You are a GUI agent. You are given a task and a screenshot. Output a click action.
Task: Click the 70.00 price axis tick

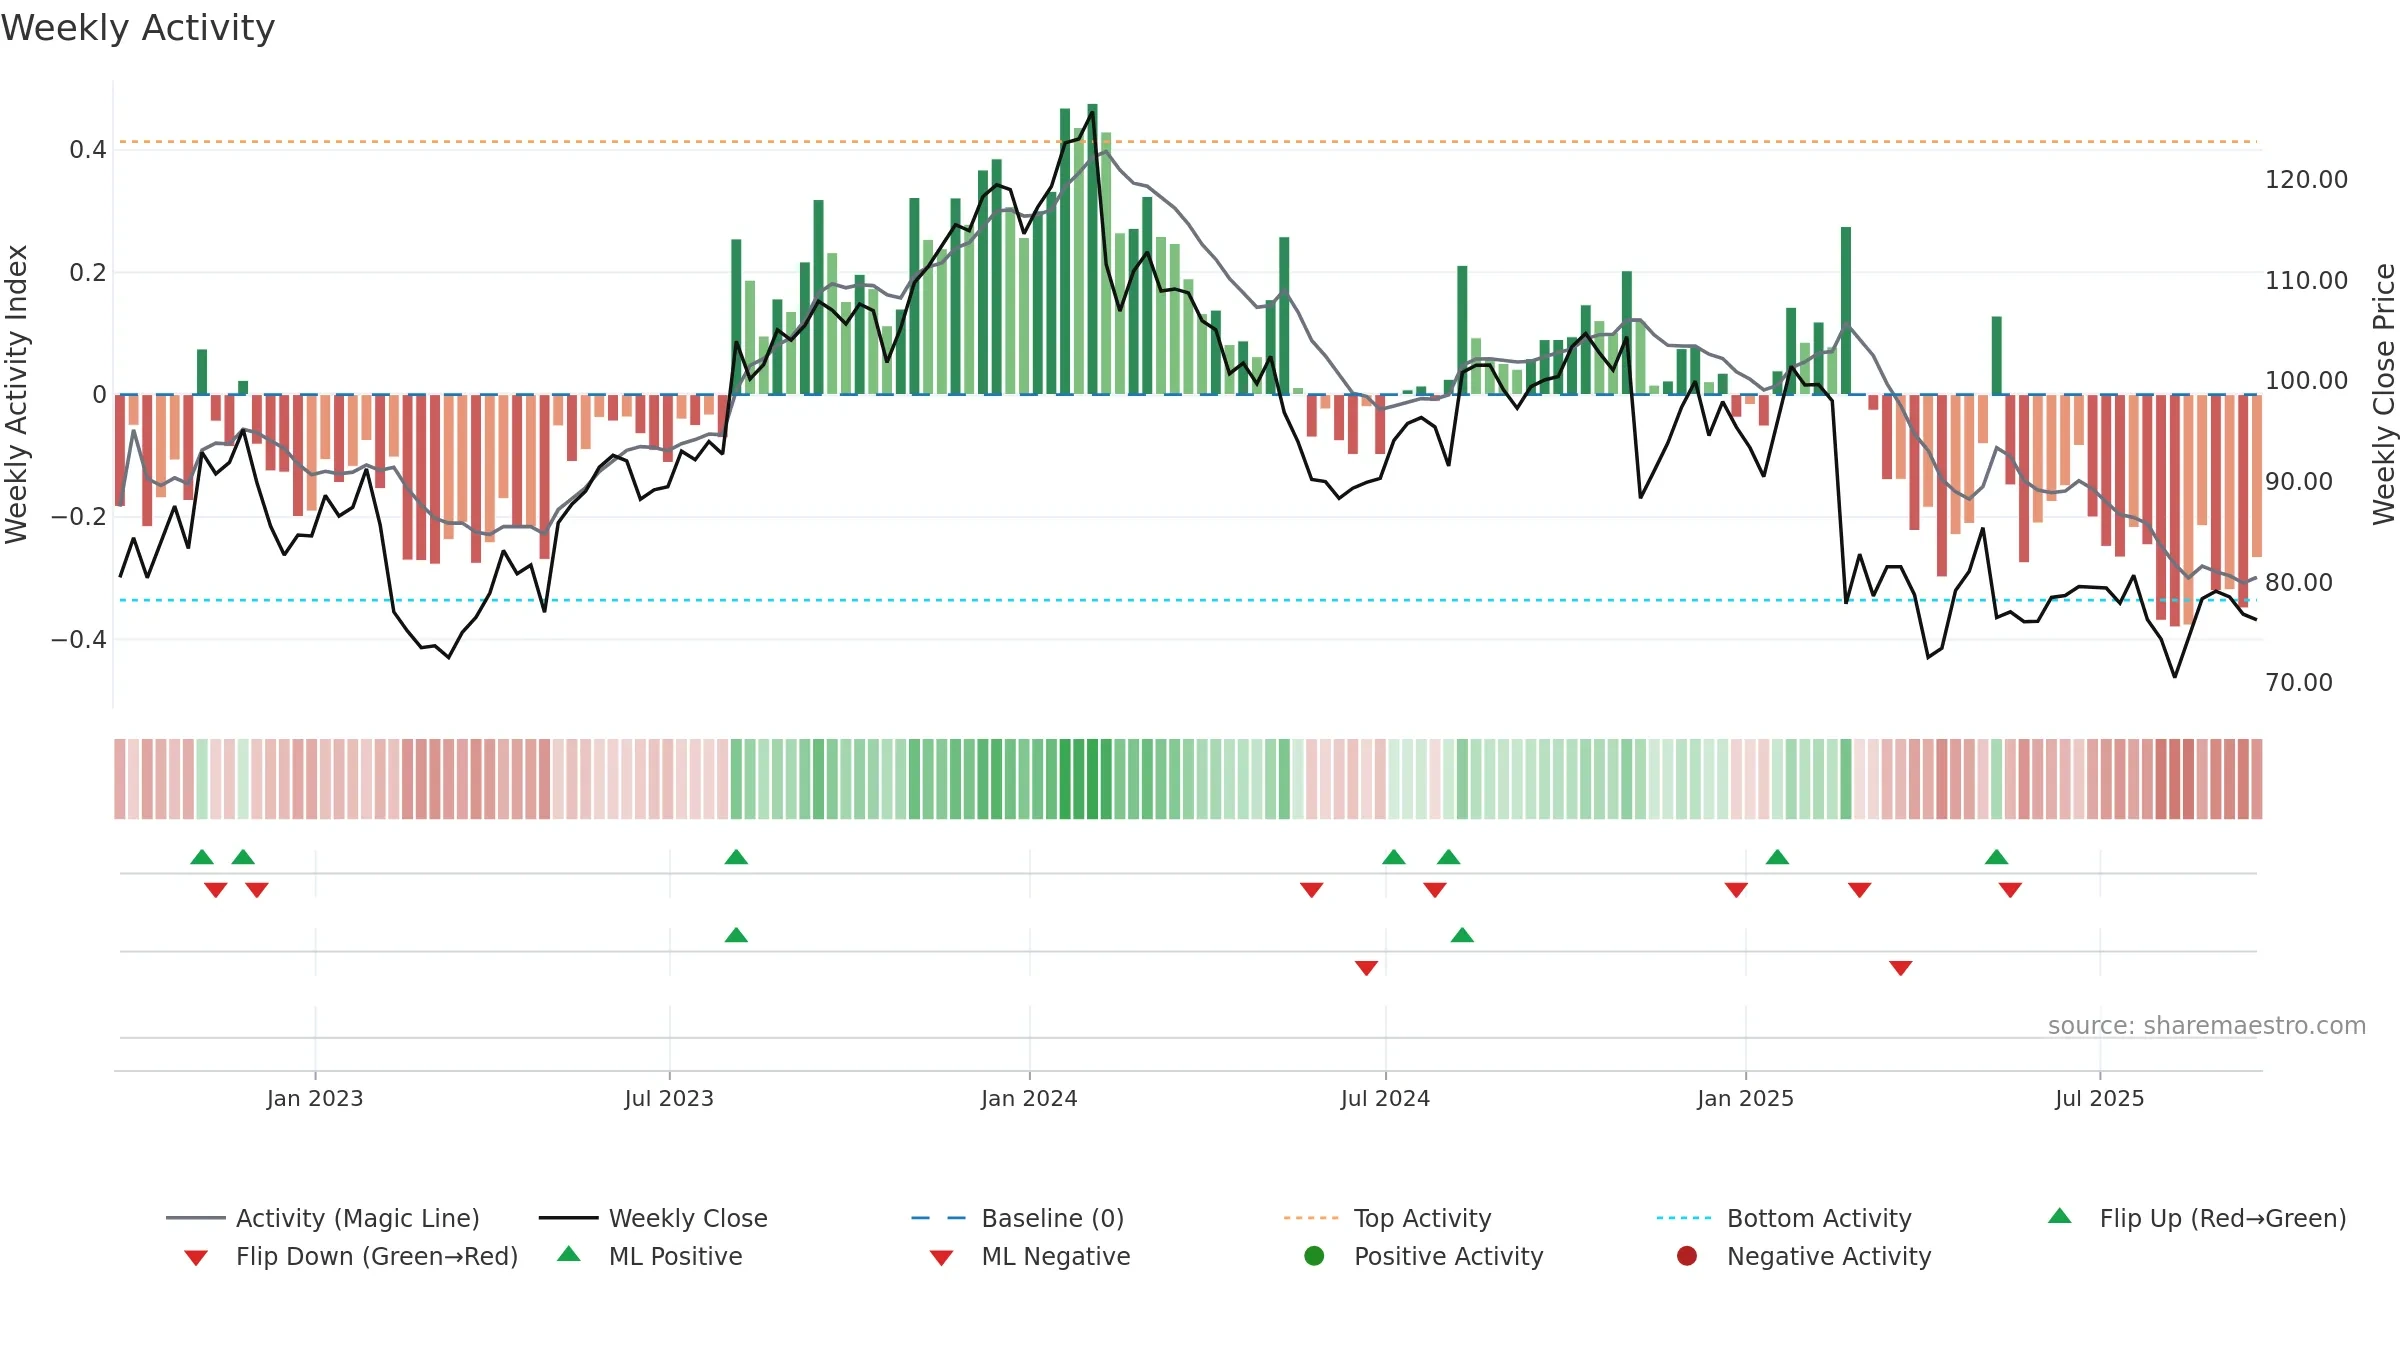pos(2299,683)
